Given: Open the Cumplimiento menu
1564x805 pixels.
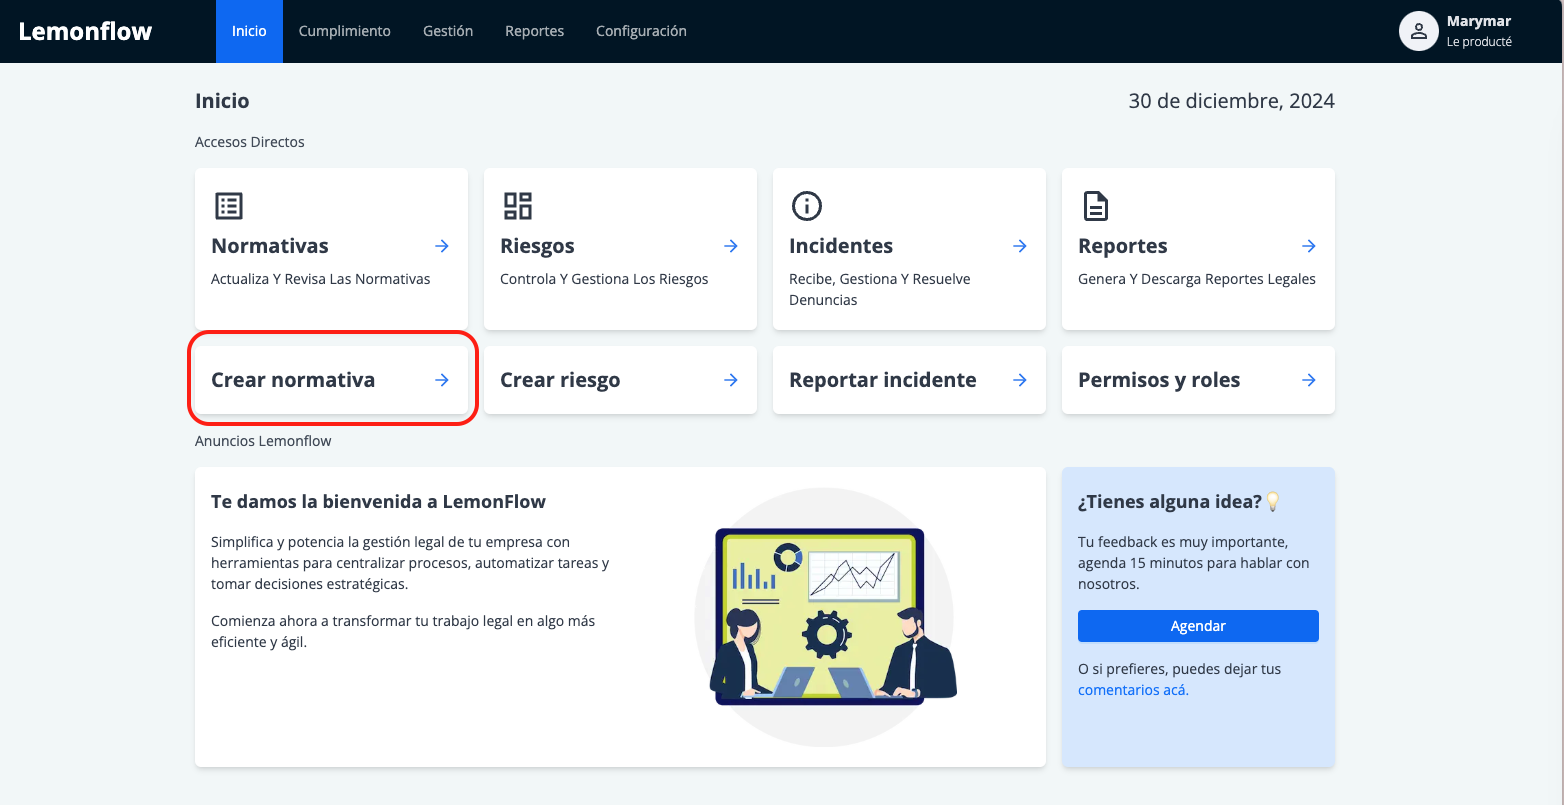Looking at the screenshot, I should [x=345, y=31].
